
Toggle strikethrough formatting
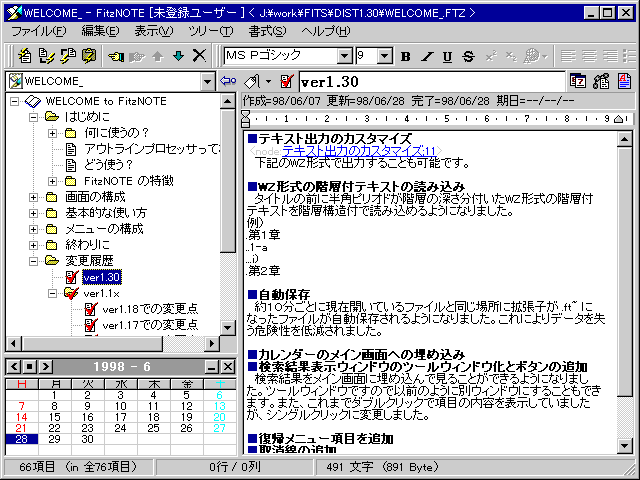[x=468, y=56]
